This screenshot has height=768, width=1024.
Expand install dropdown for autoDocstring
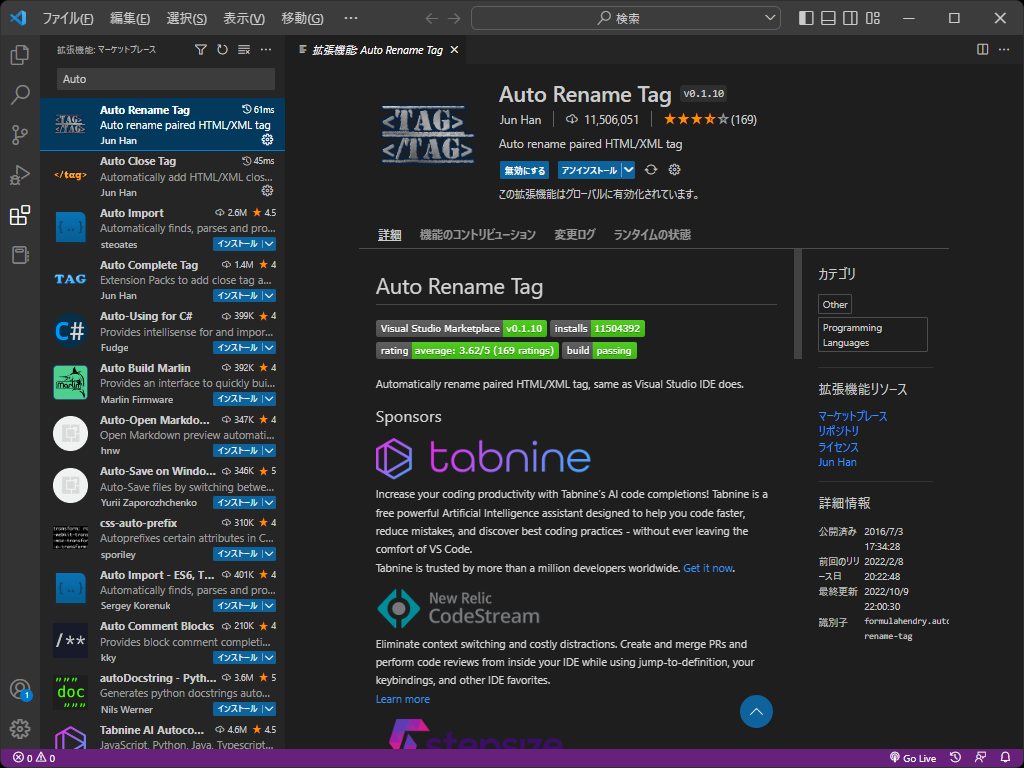click(x=269, y=709)
